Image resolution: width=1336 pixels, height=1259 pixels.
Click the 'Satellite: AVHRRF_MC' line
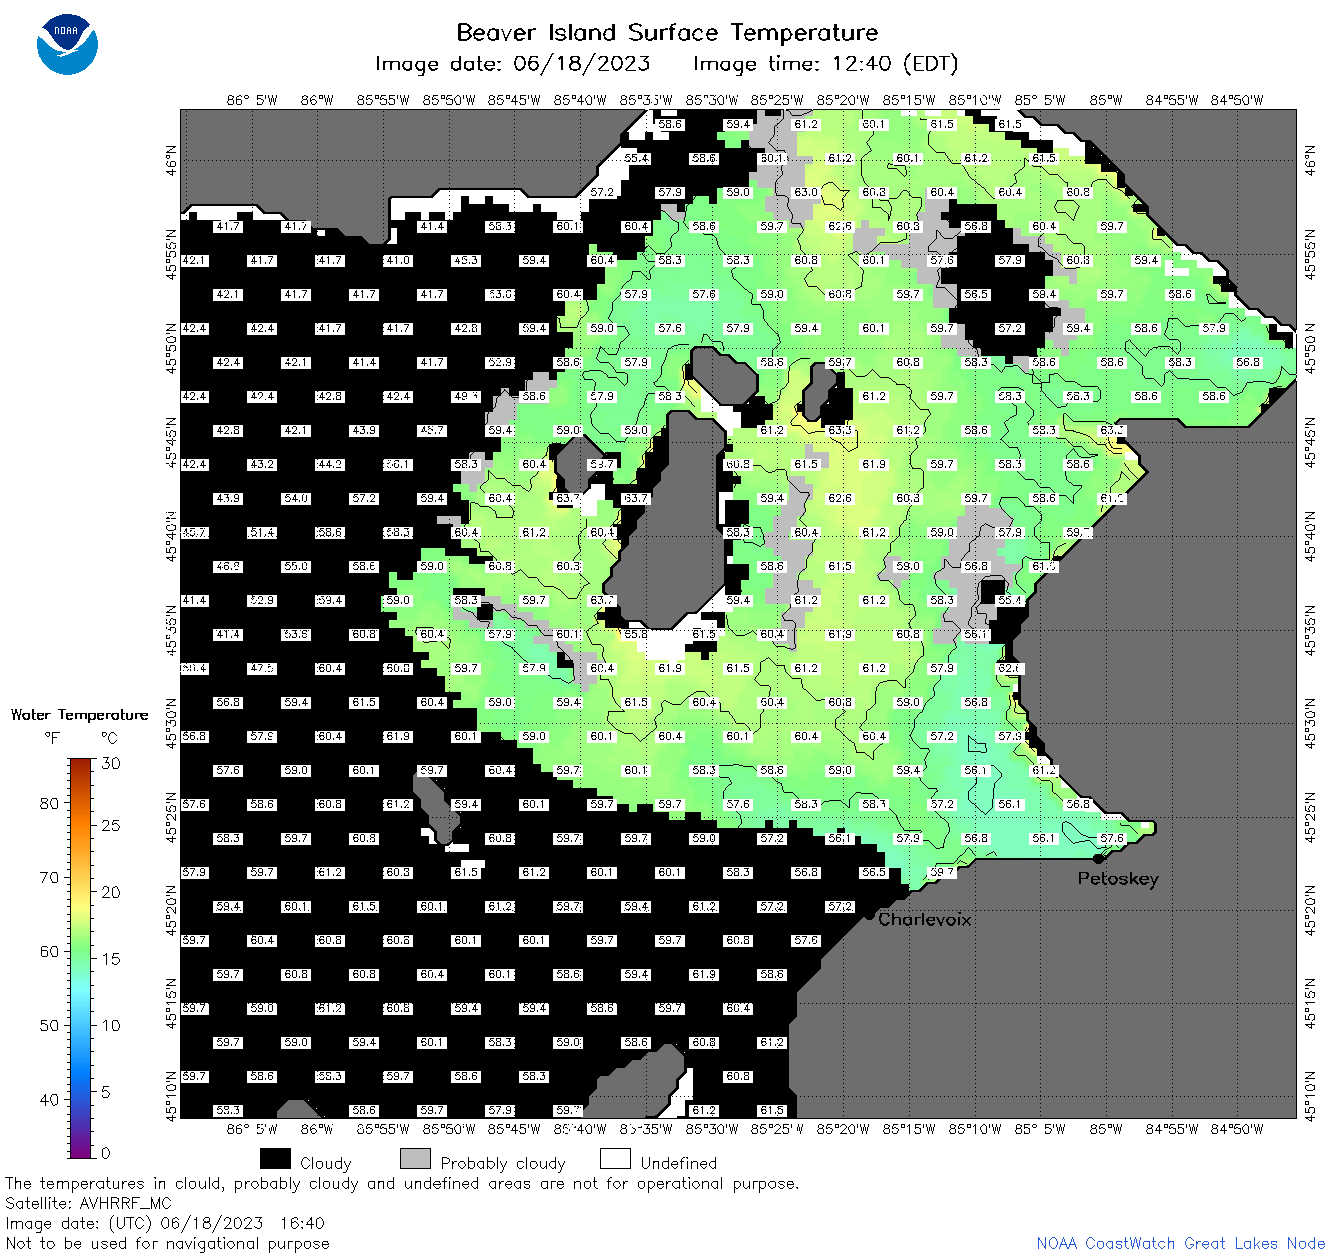[88, 1204]
